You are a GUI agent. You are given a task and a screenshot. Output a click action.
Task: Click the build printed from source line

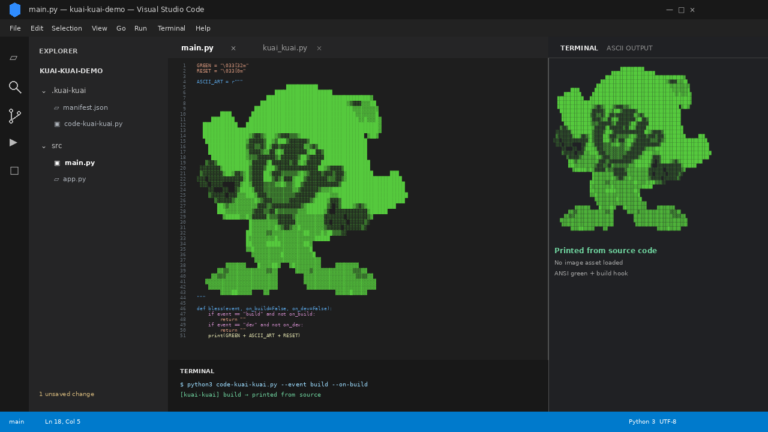tap(250, 395)
